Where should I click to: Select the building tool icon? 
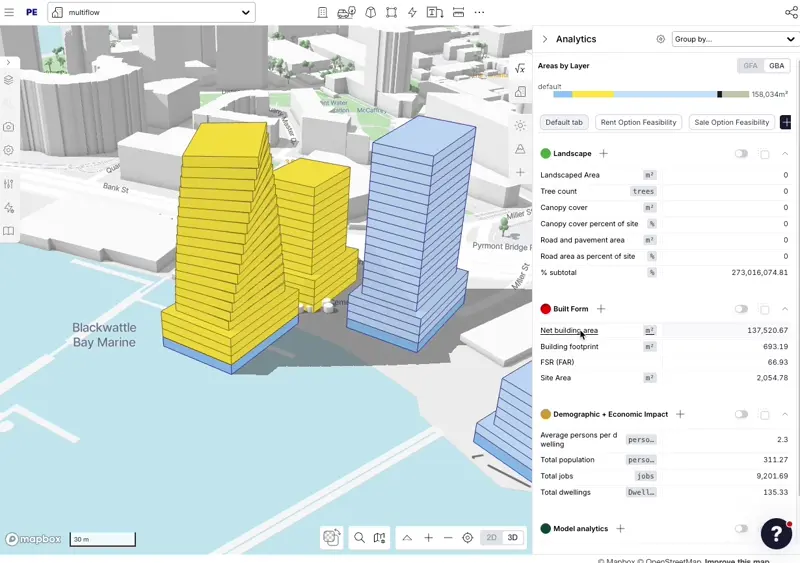click(322, 12)
